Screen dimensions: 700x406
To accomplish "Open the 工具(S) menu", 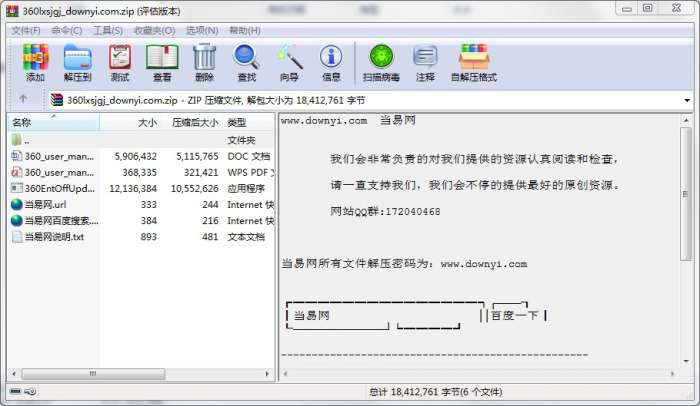I will point(108,30).
